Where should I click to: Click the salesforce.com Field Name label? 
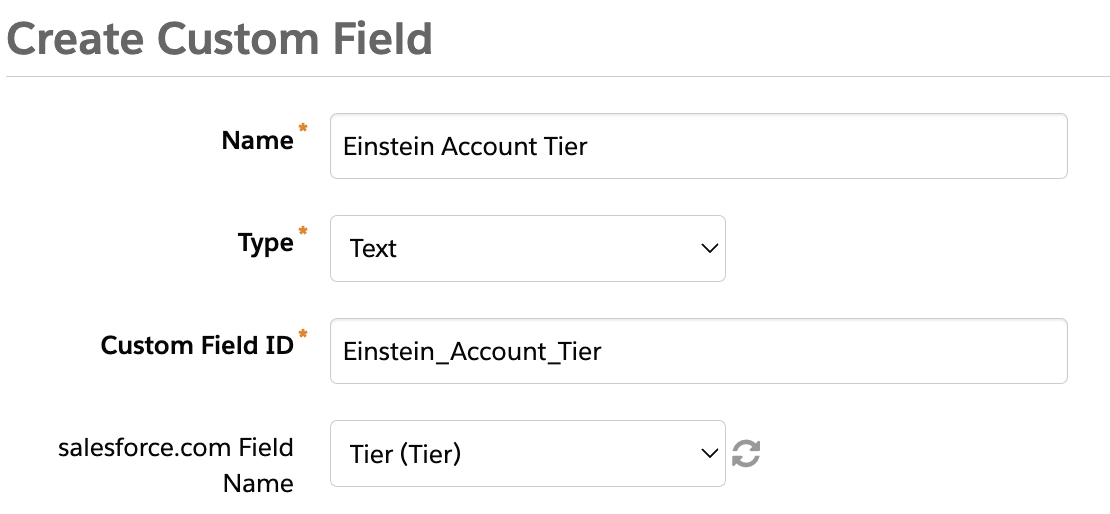click(x=176, y=465)
